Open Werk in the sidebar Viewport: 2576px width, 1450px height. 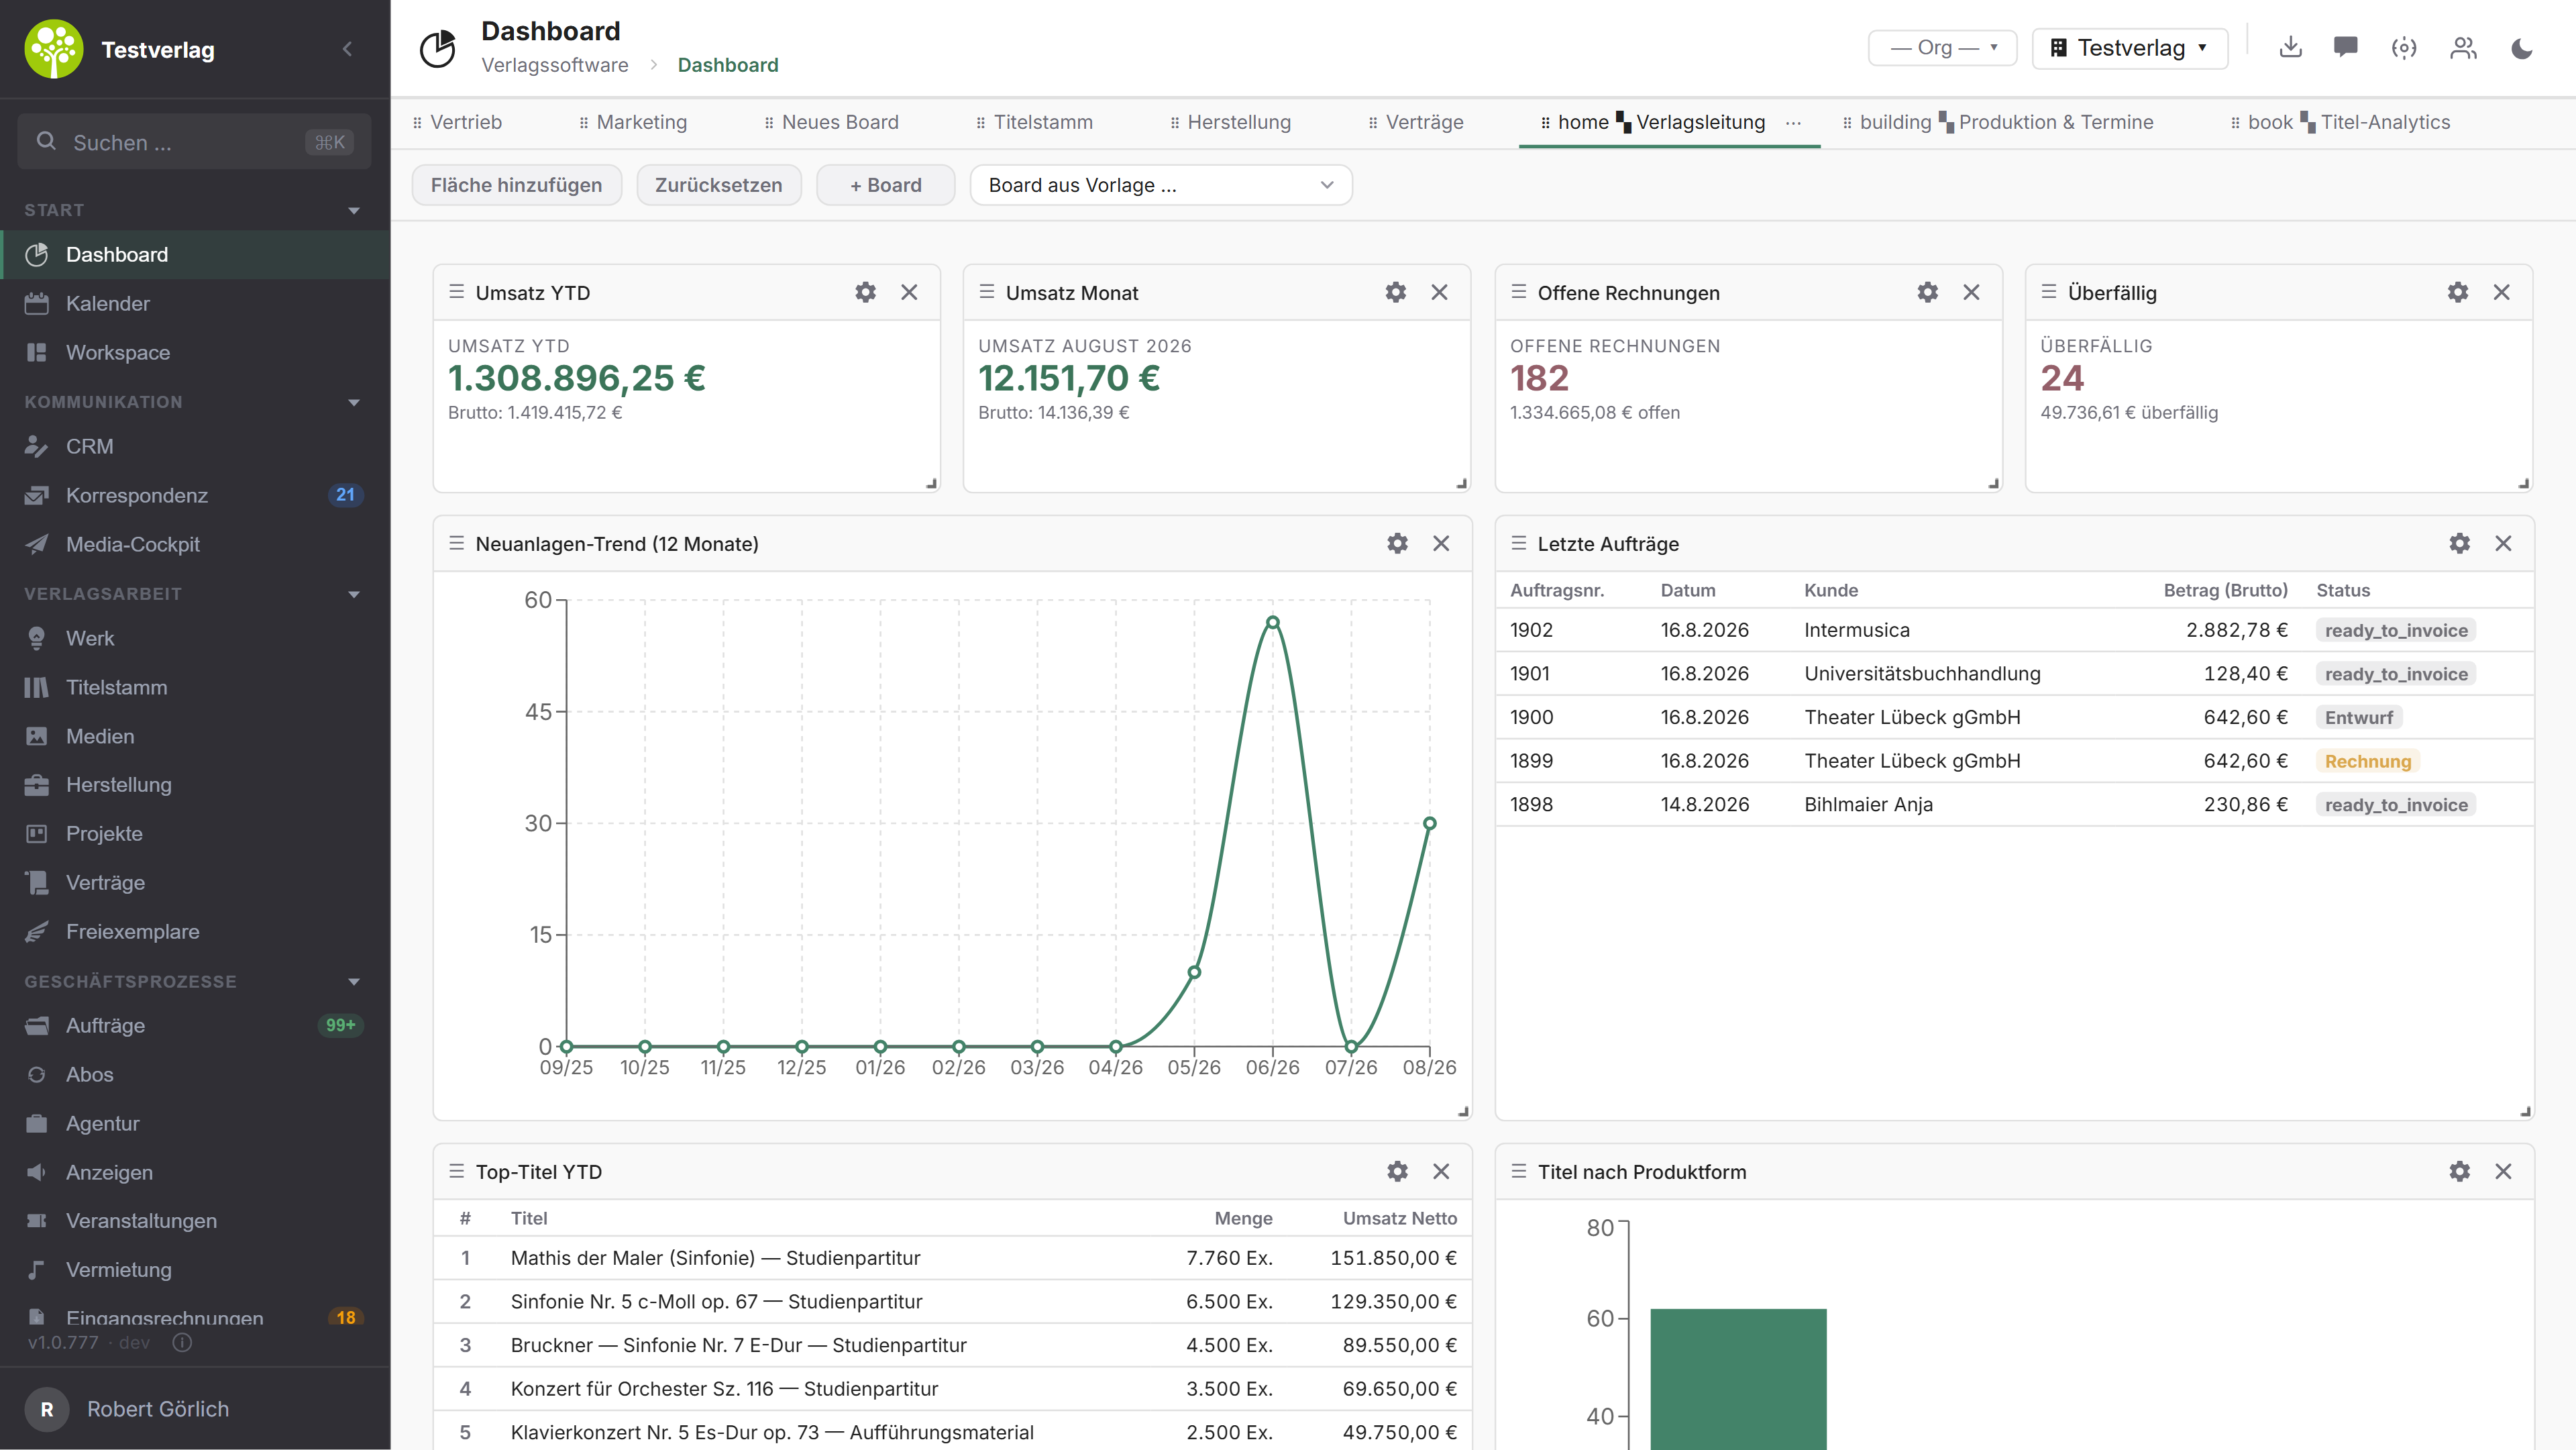click(x=195, y=638)
